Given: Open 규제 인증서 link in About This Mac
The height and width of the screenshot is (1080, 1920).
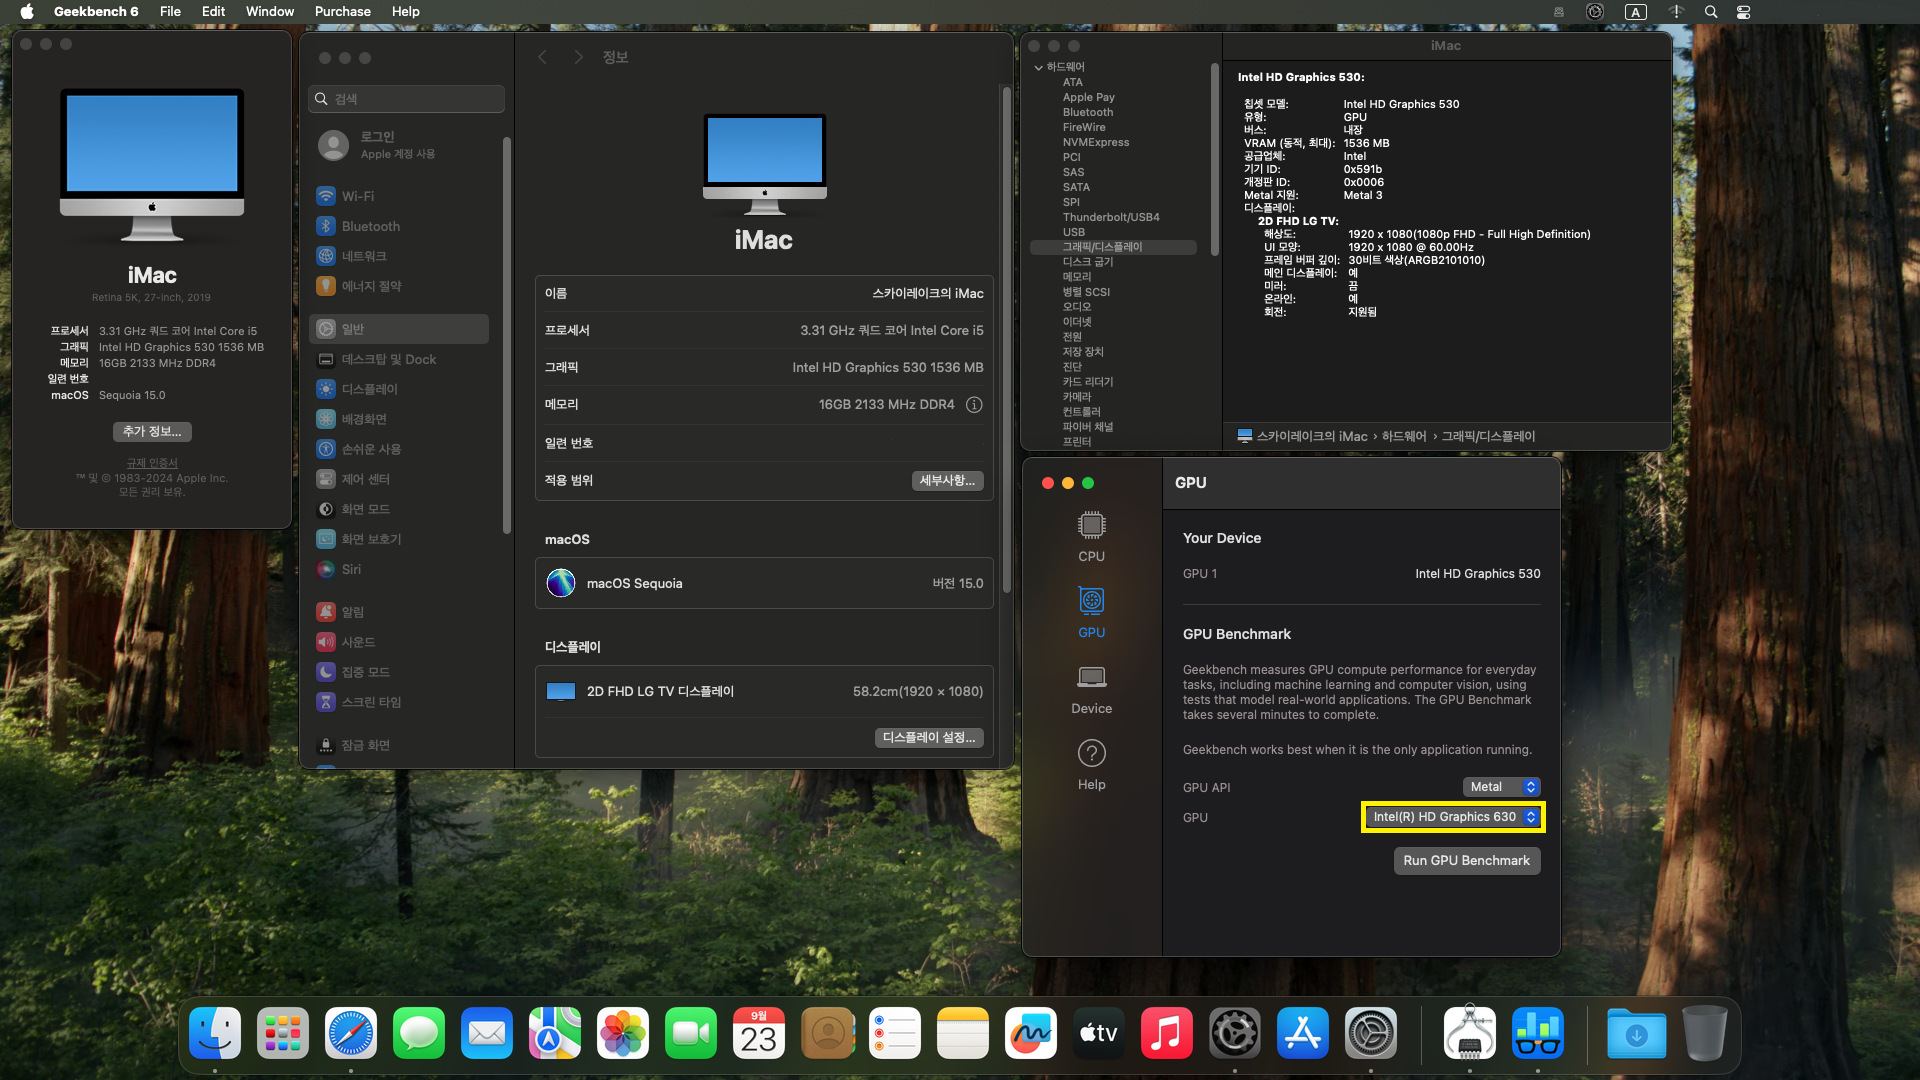Looking at the screenshot, I should click(152, 463).
